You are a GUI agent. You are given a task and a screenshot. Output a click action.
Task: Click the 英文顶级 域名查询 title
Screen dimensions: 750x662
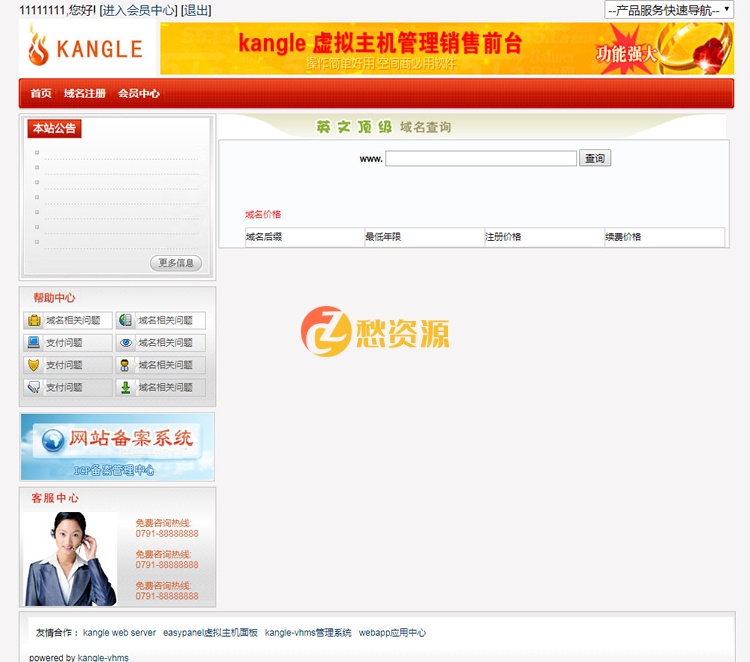(x=384, y=127)
